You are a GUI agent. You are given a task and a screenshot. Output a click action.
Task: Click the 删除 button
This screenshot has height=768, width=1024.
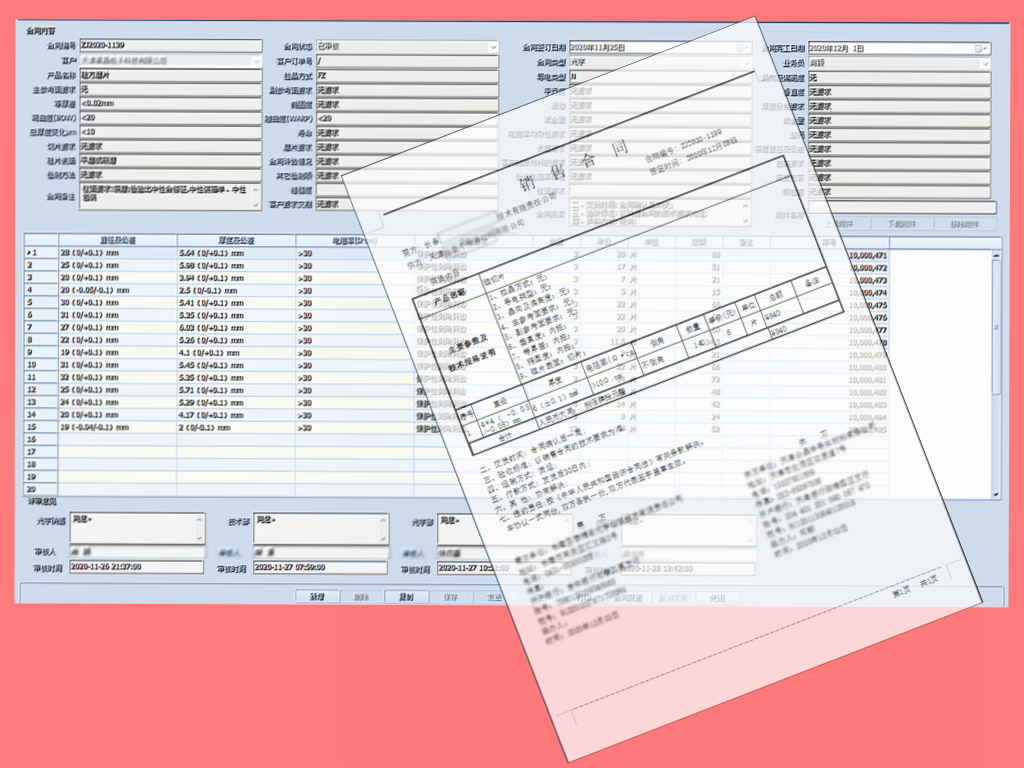coord(362,596)
